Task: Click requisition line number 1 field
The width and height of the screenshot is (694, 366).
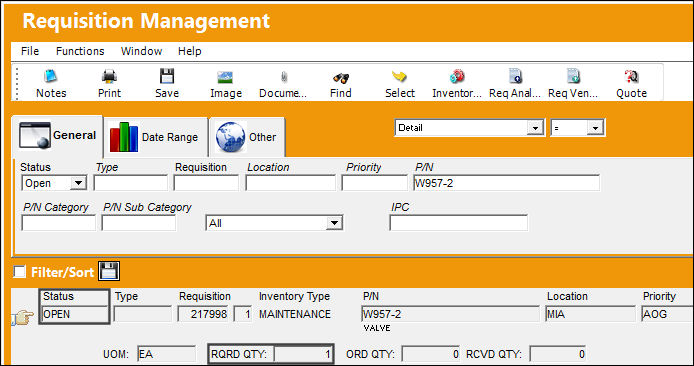Action: pos(243,314)
